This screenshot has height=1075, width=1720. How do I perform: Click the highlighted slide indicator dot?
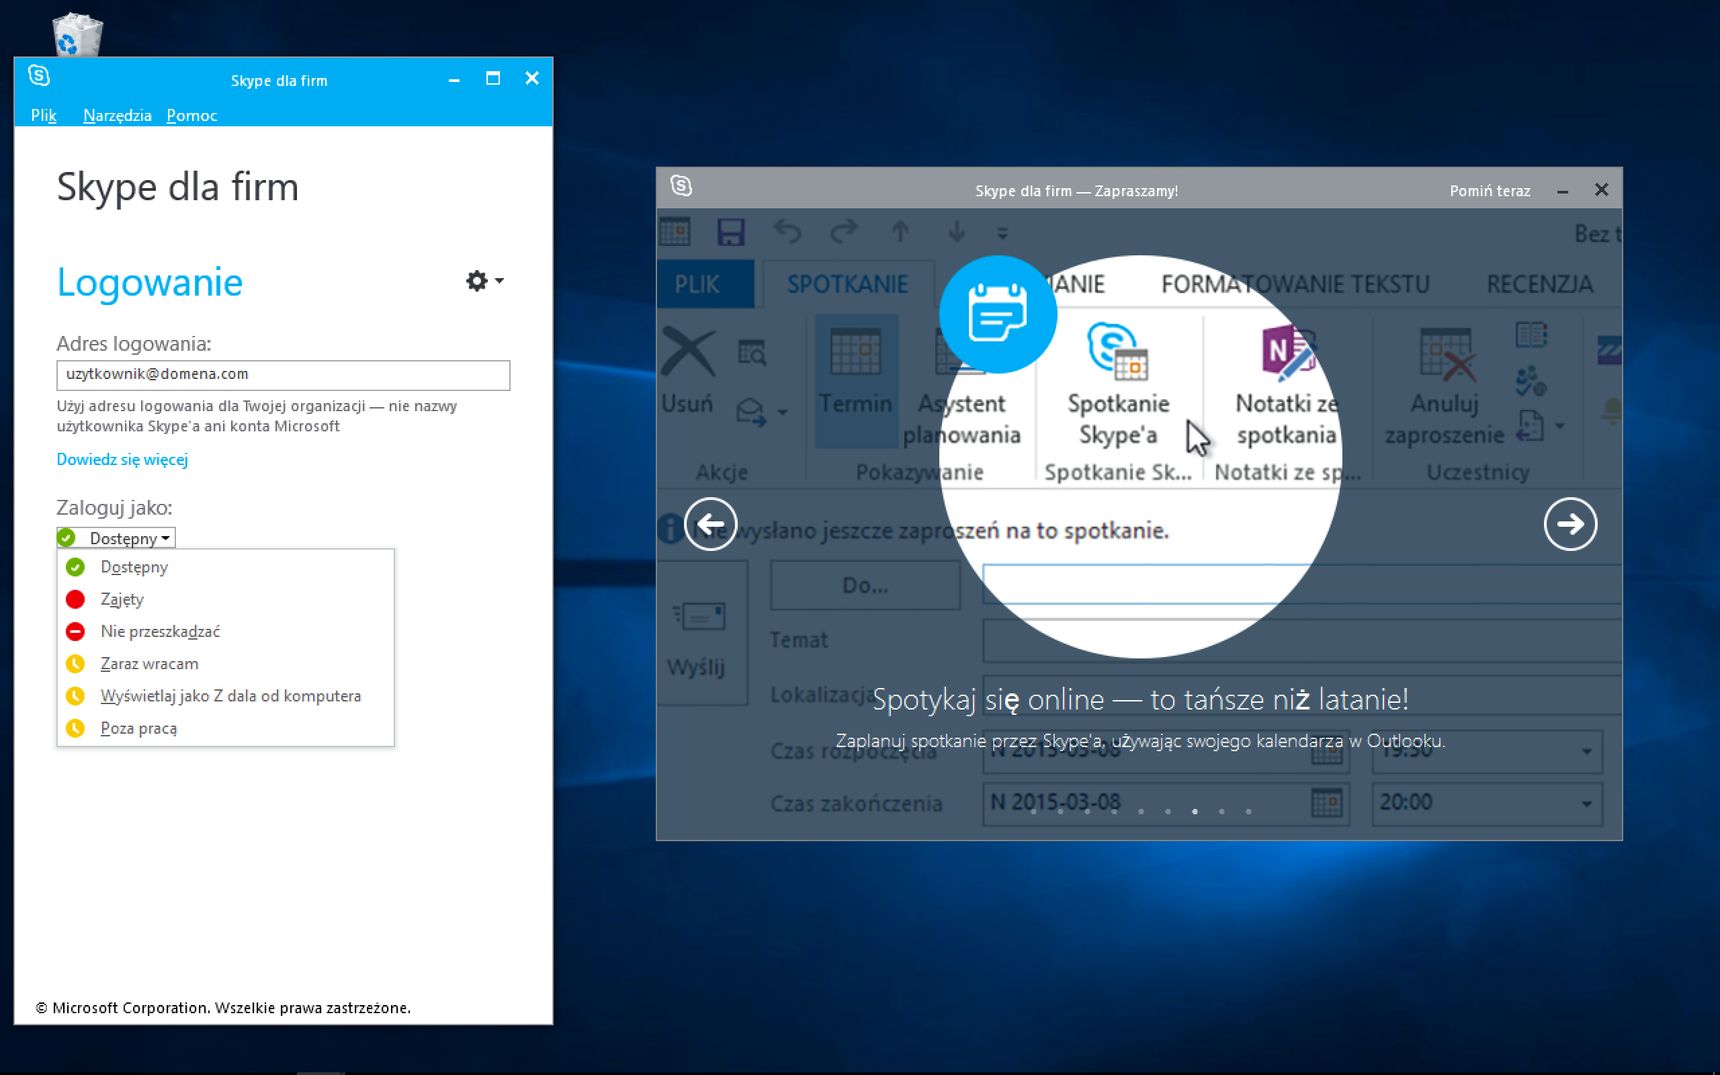tap(1195, 811)
